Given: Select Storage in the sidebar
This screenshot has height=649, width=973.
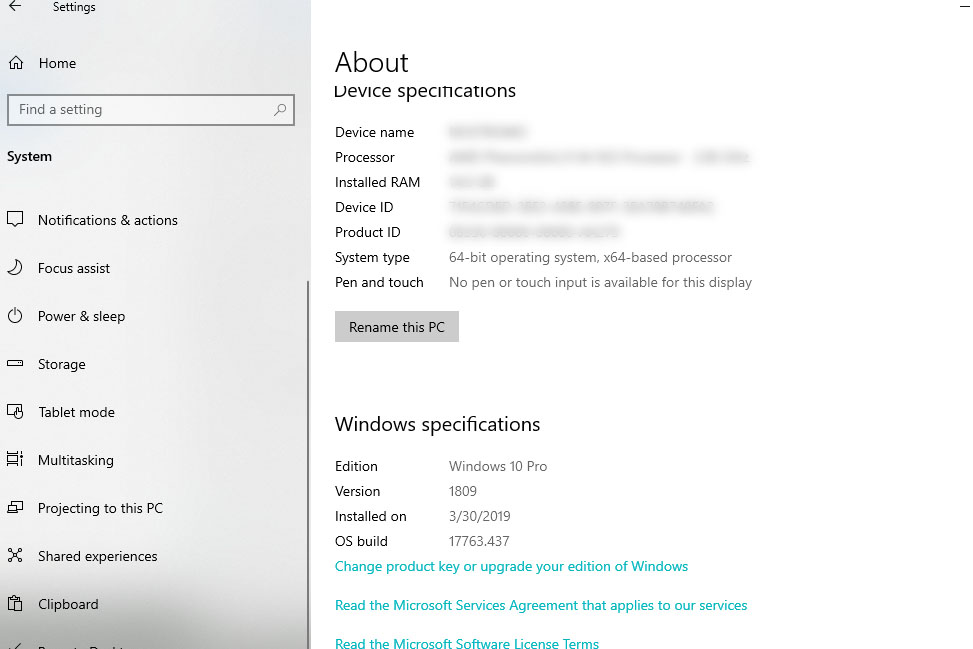Looking at the screenshot, I should [61, 364].
